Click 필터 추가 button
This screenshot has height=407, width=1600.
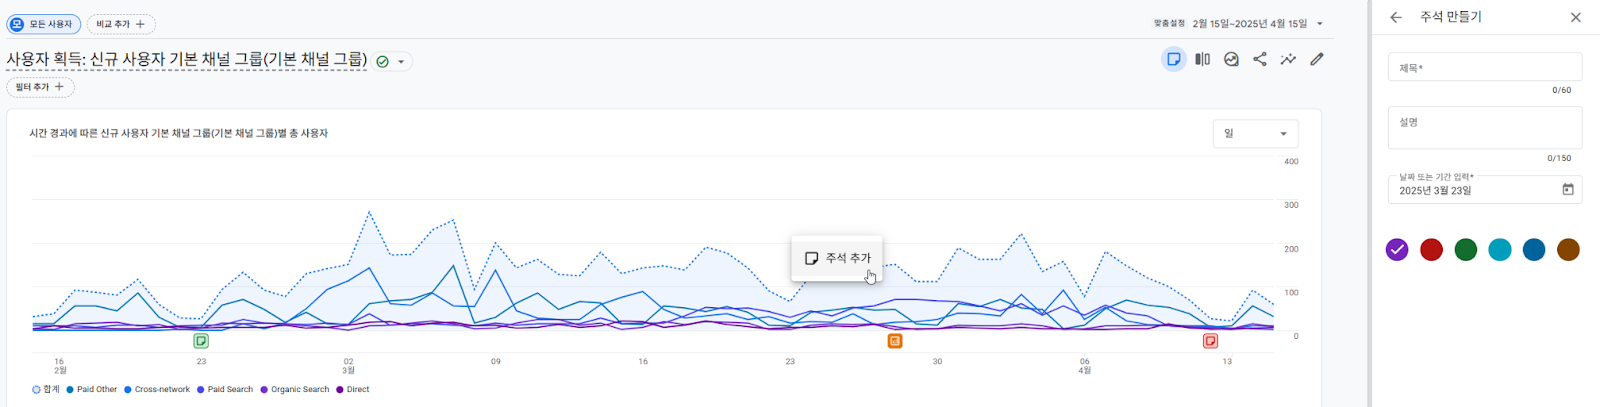pyautogui.click(x=40, y=87)
